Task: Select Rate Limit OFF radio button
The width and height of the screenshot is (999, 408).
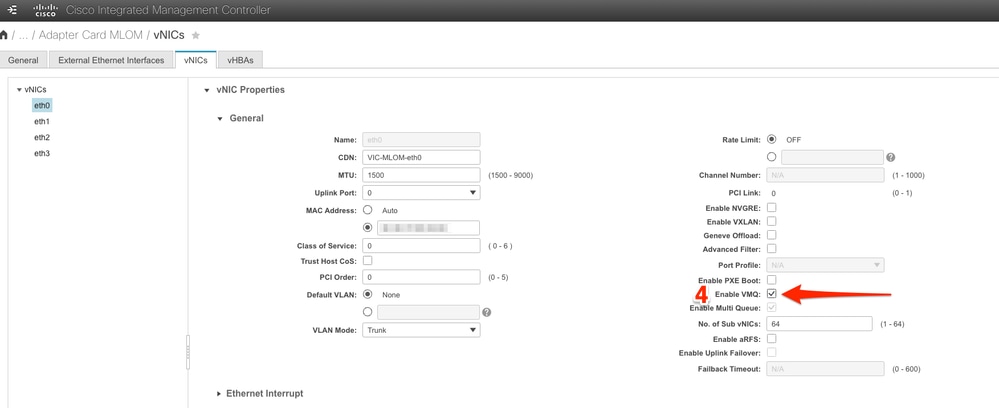Action: click(772, 139)
